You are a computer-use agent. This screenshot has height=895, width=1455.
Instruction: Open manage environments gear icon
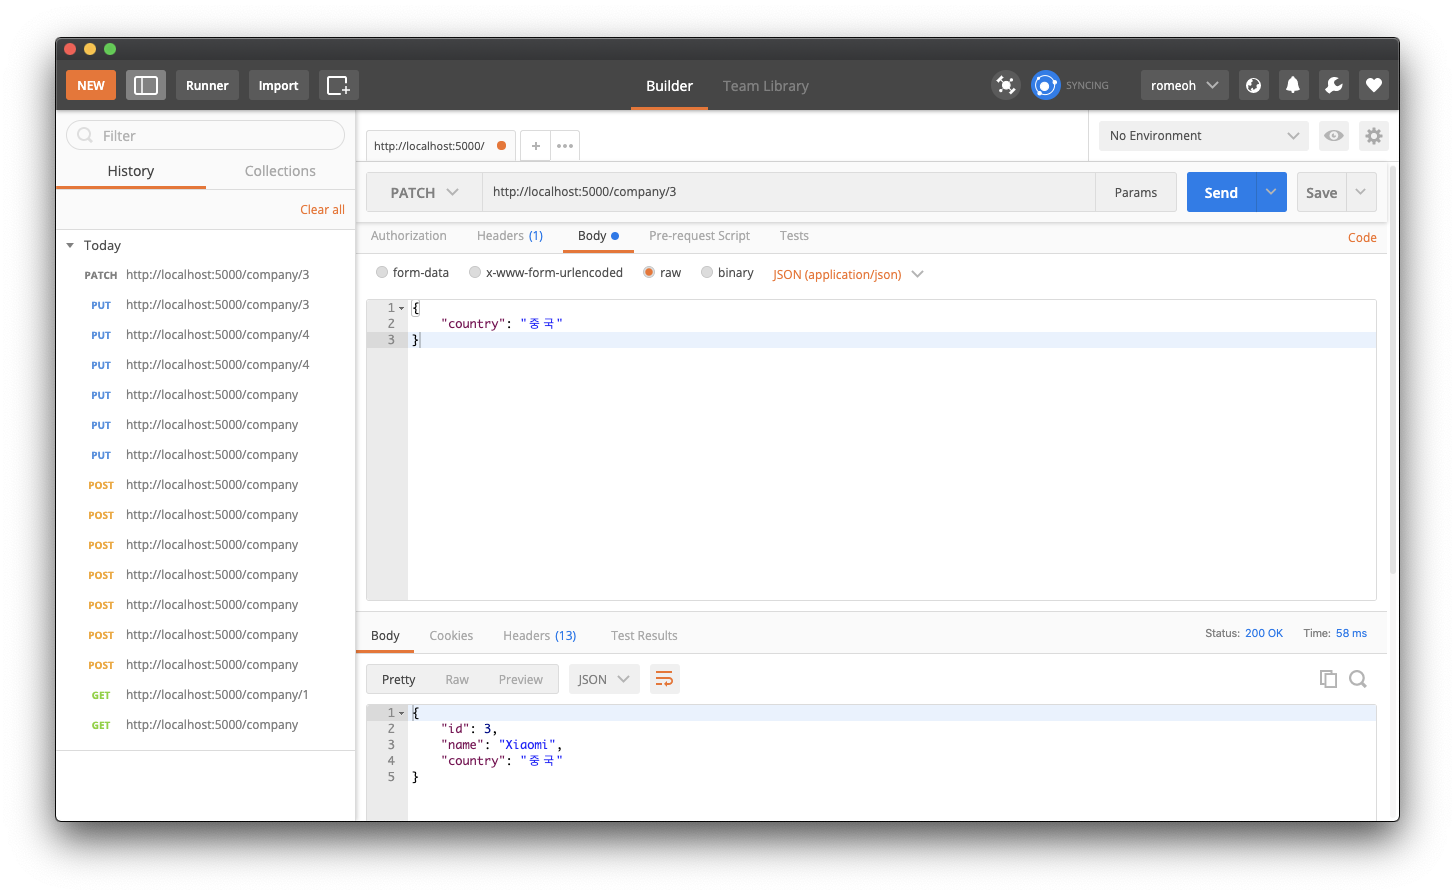click(1374, 136)
